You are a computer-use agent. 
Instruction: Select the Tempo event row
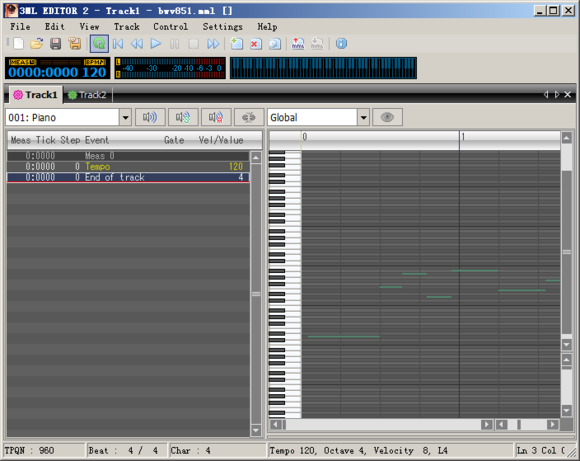click(x=128, y=166)
